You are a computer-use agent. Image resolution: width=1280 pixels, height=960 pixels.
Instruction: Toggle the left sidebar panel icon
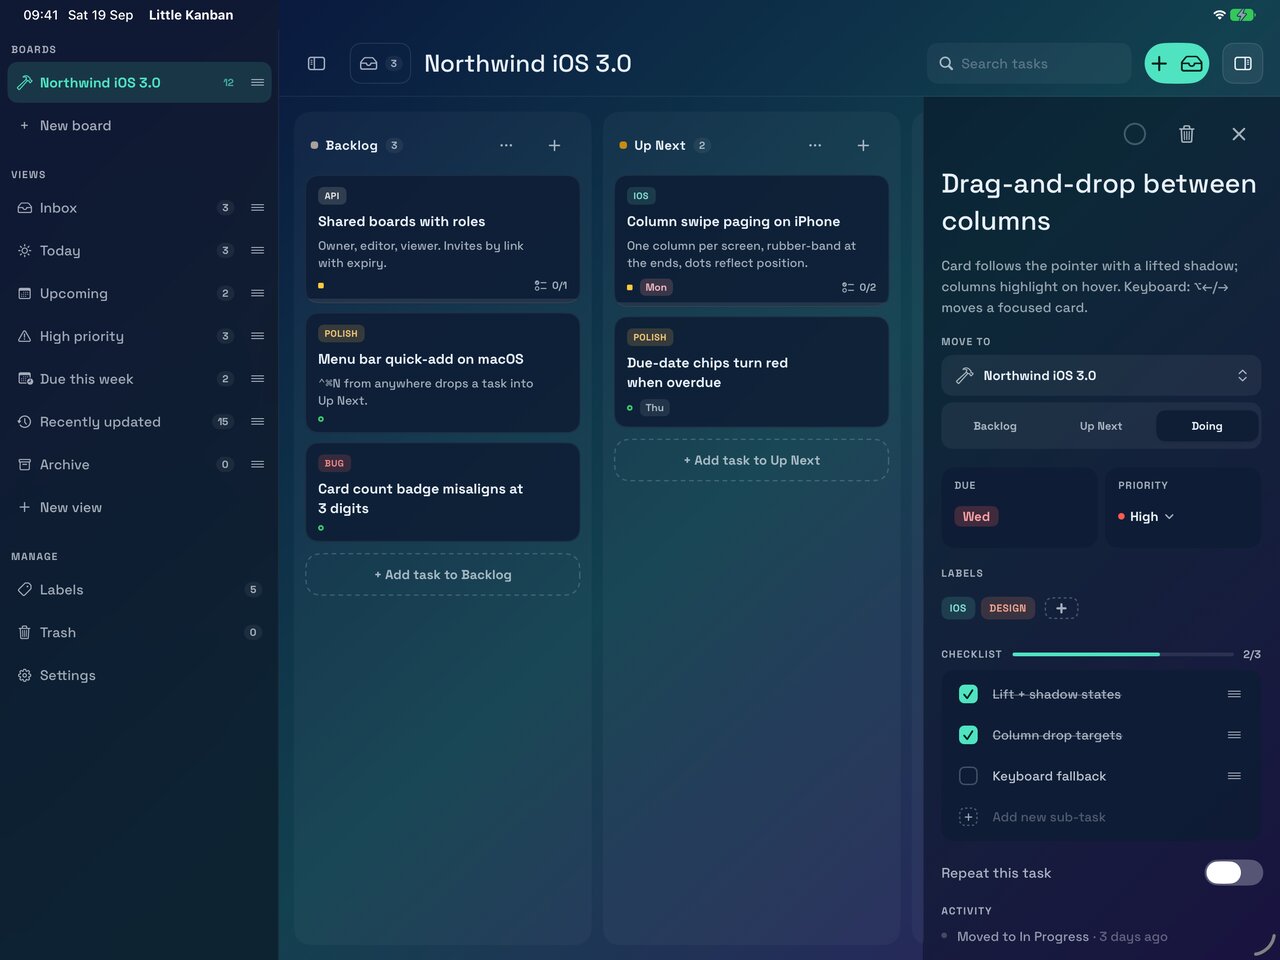pos(316,63)
